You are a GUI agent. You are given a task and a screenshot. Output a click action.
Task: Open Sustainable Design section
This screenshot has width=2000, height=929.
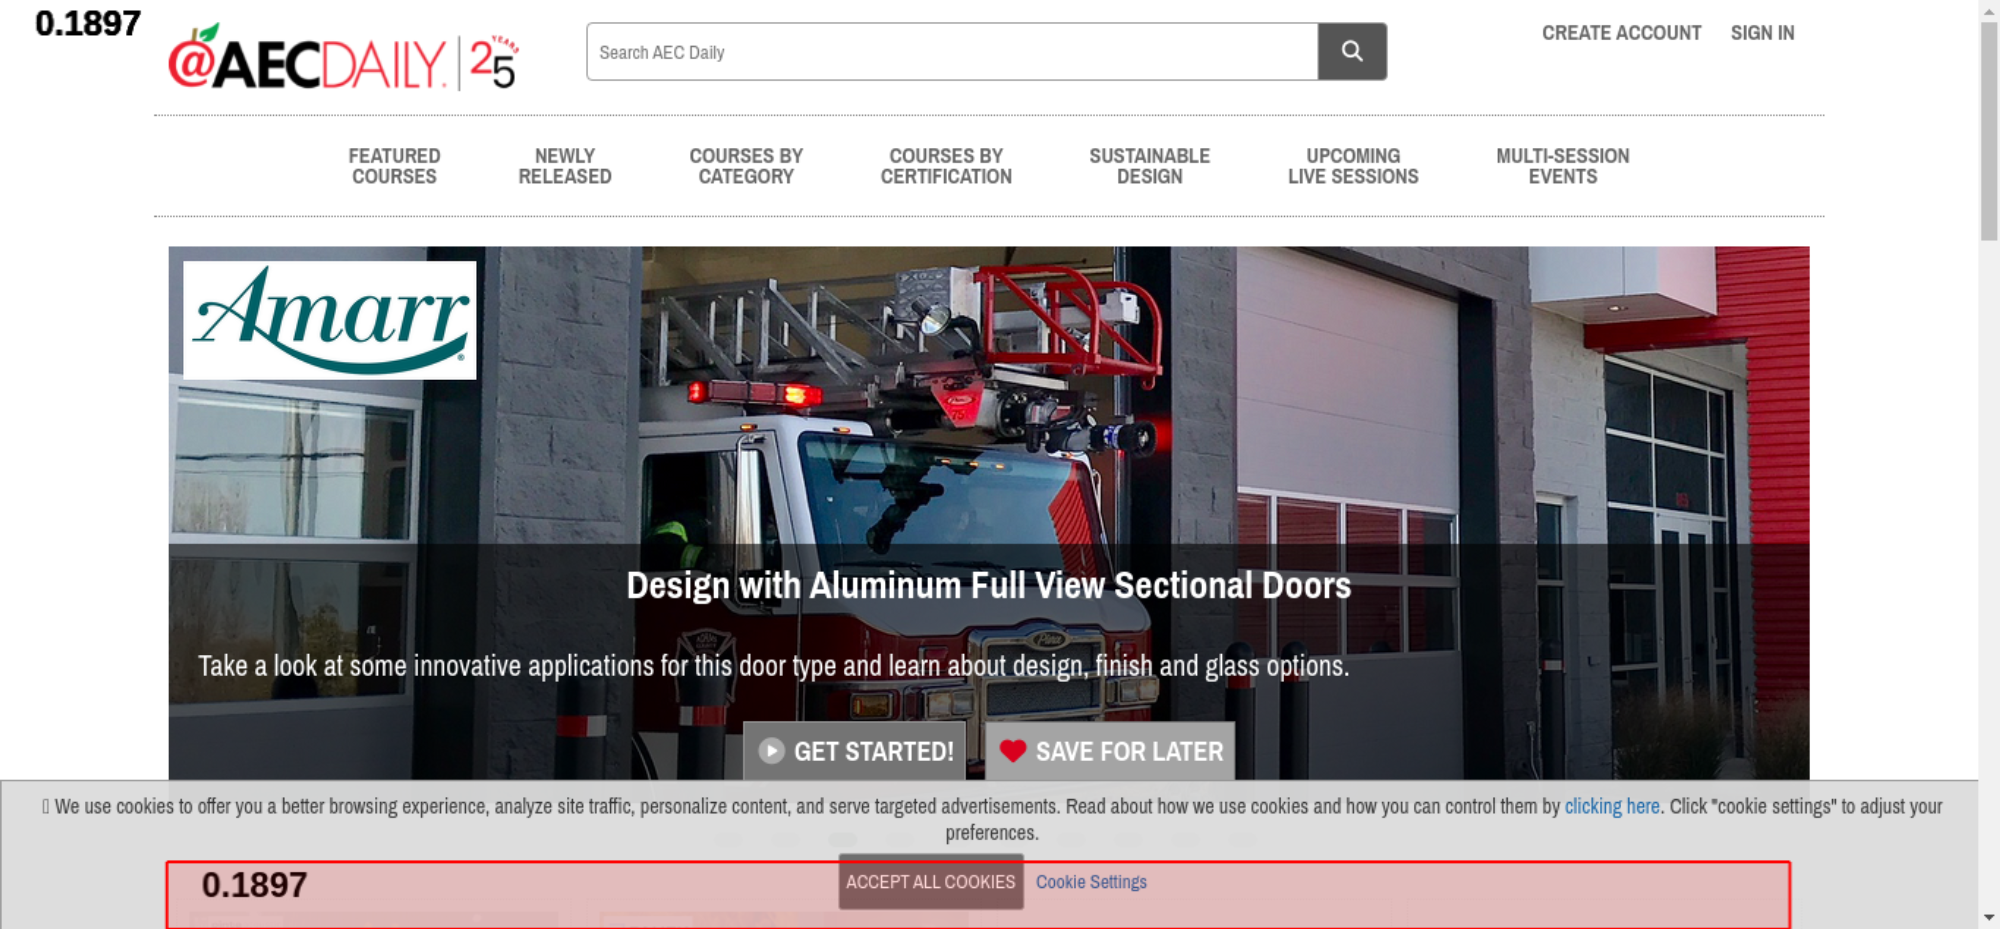click(x=1150, y=166)
